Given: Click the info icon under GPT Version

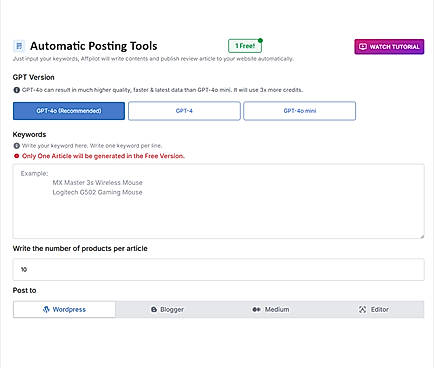Looking at the screenshot, I should coord(16,90).
